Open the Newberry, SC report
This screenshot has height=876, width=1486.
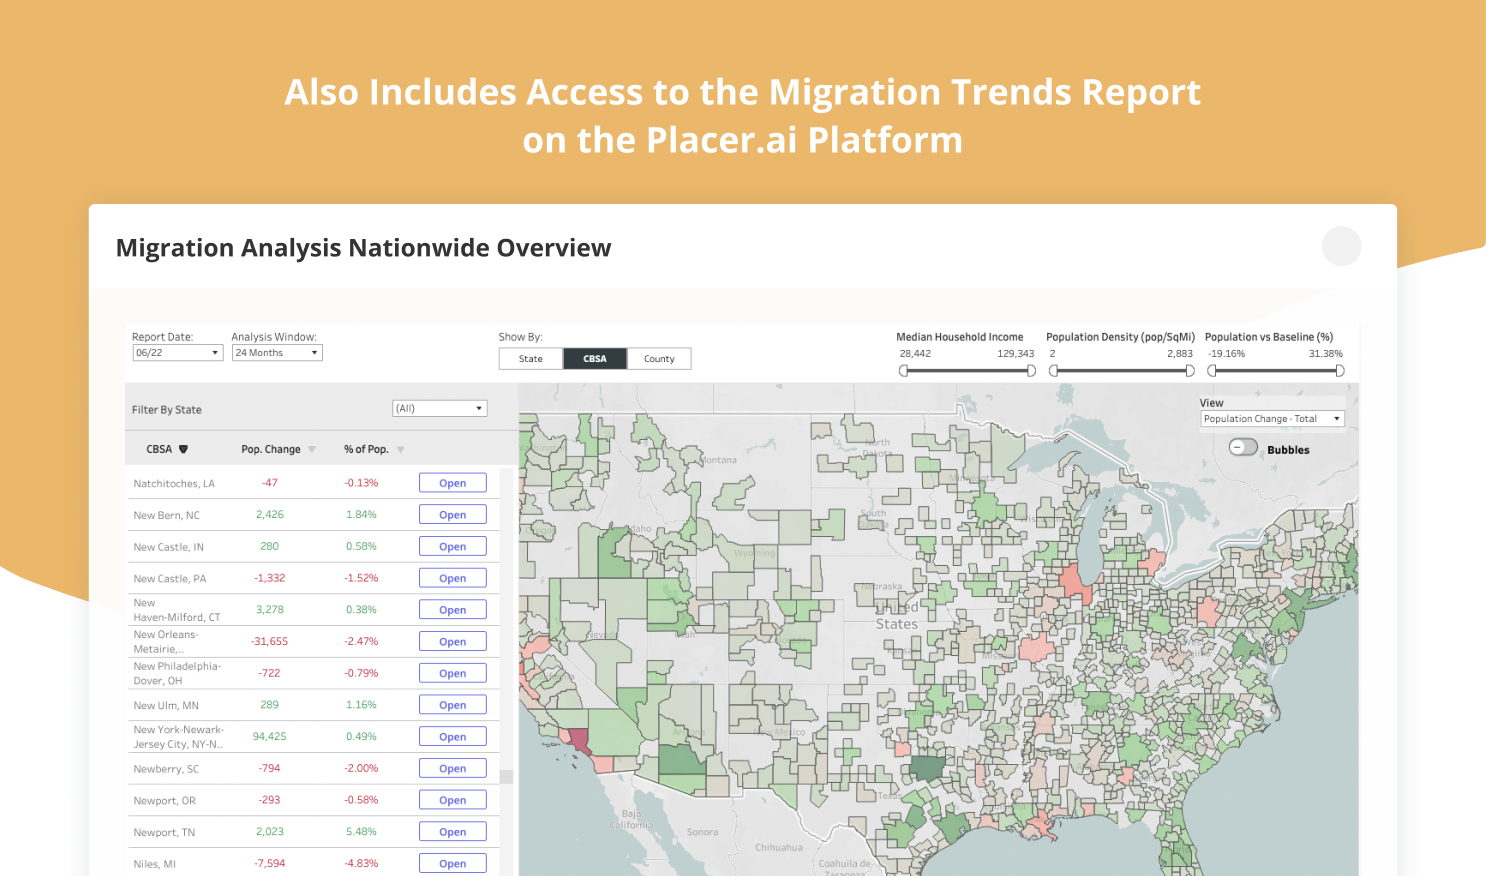click(x=453, y=769)
